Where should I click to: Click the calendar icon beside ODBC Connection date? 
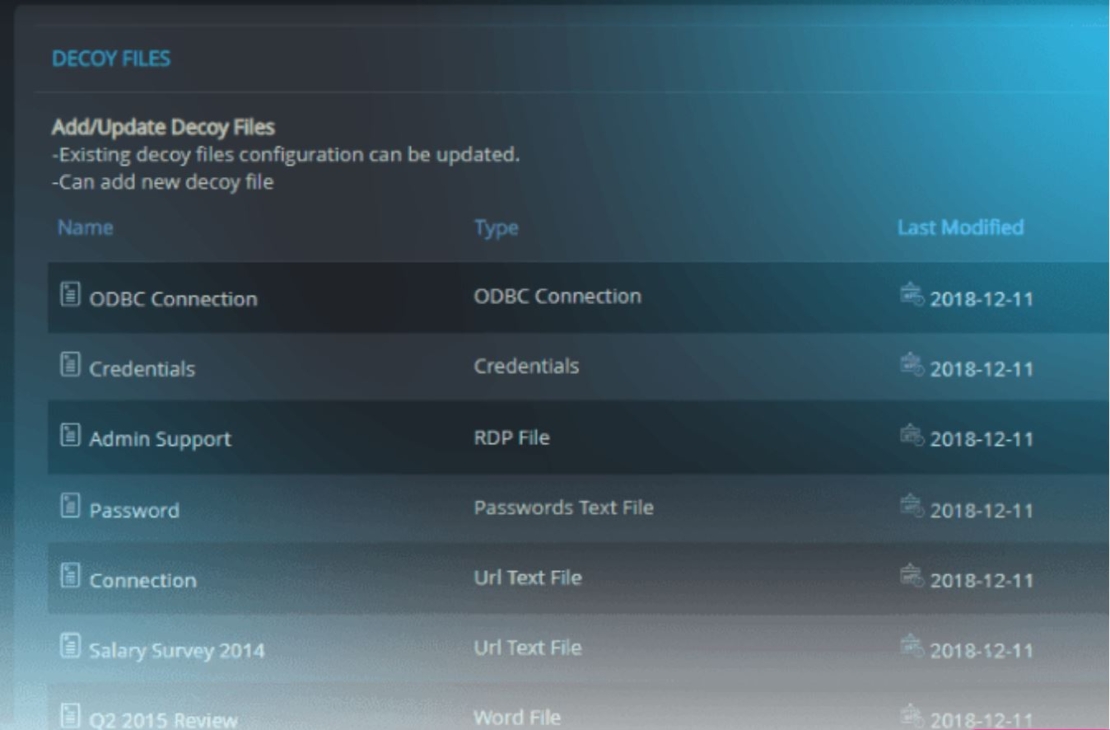[x=915, y=294]
